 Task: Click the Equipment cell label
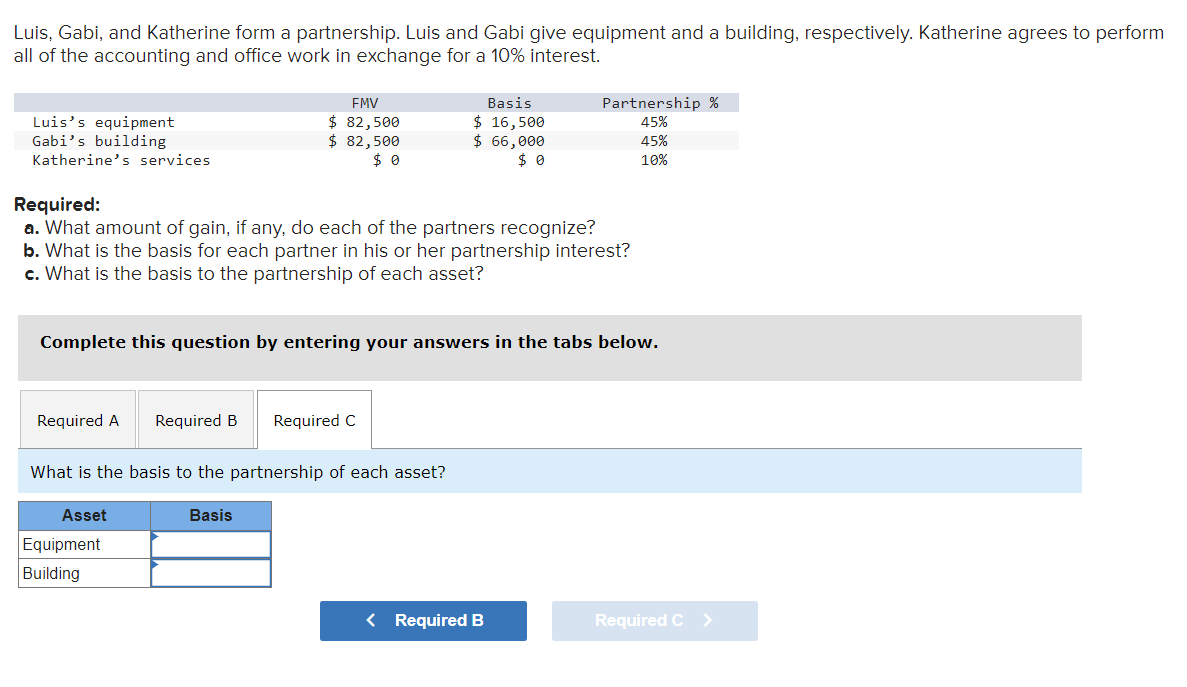click(62, 544)
